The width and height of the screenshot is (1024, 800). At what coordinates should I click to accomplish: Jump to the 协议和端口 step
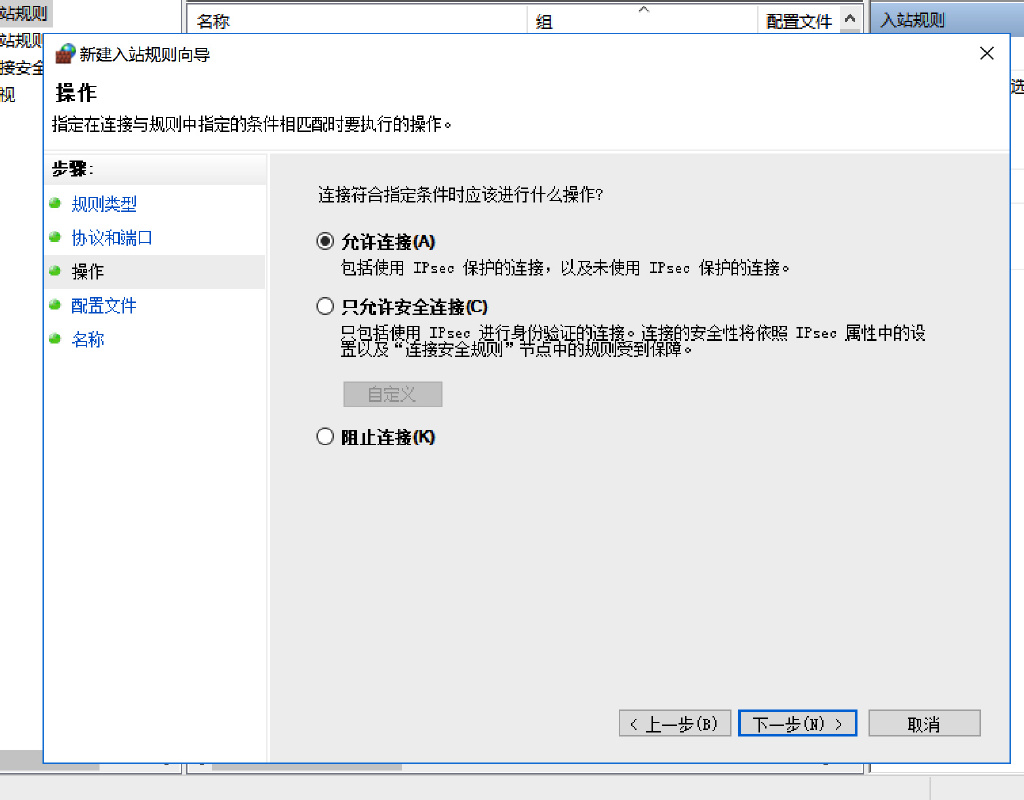coord(112,238)
